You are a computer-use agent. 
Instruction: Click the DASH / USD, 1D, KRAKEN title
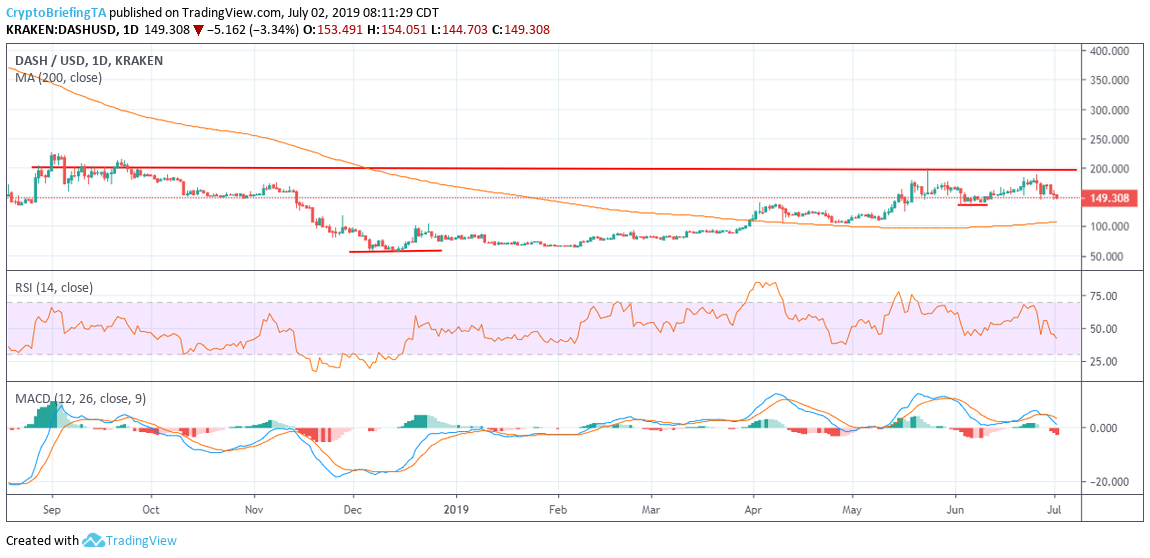pyautogui.click(x=89, y=61)
